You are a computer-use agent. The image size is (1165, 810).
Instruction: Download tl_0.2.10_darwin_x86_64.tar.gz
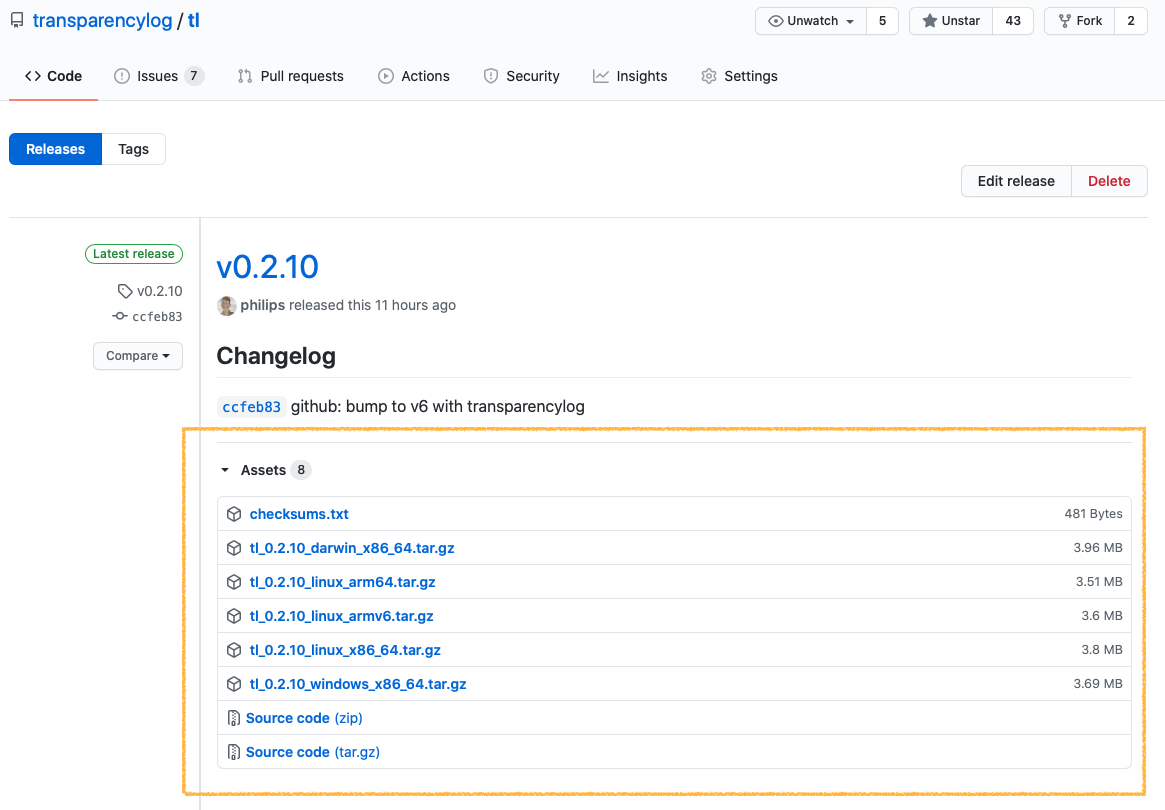pos(352,548)
